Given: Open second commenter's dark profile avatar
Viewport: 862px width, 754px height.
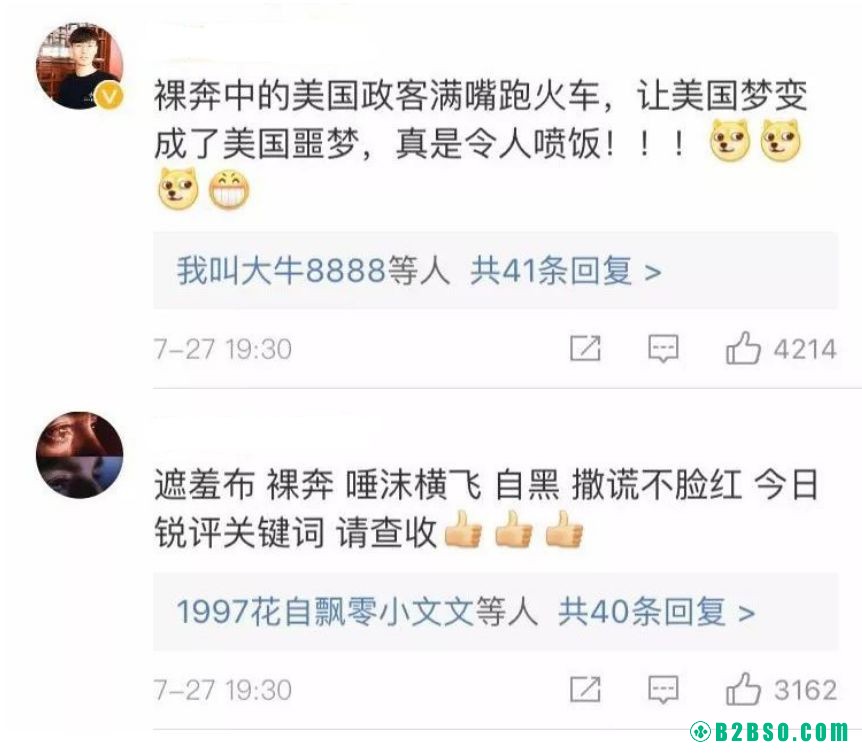Looking at the screenshot, I should (x=79, y=455).
